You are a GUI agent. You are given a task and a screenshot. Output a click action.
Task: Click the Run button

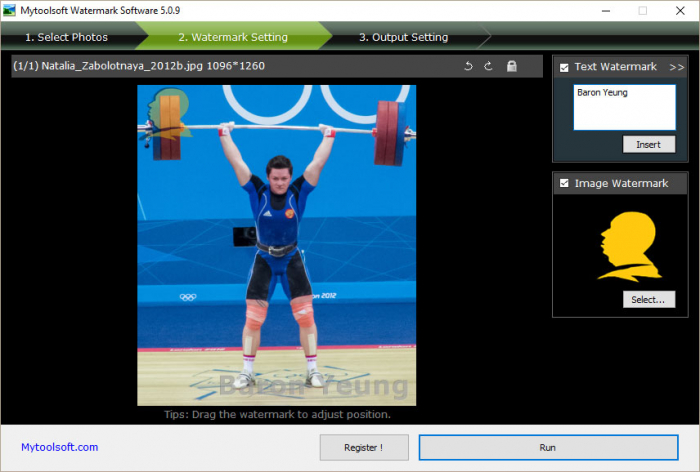[548, 447]
